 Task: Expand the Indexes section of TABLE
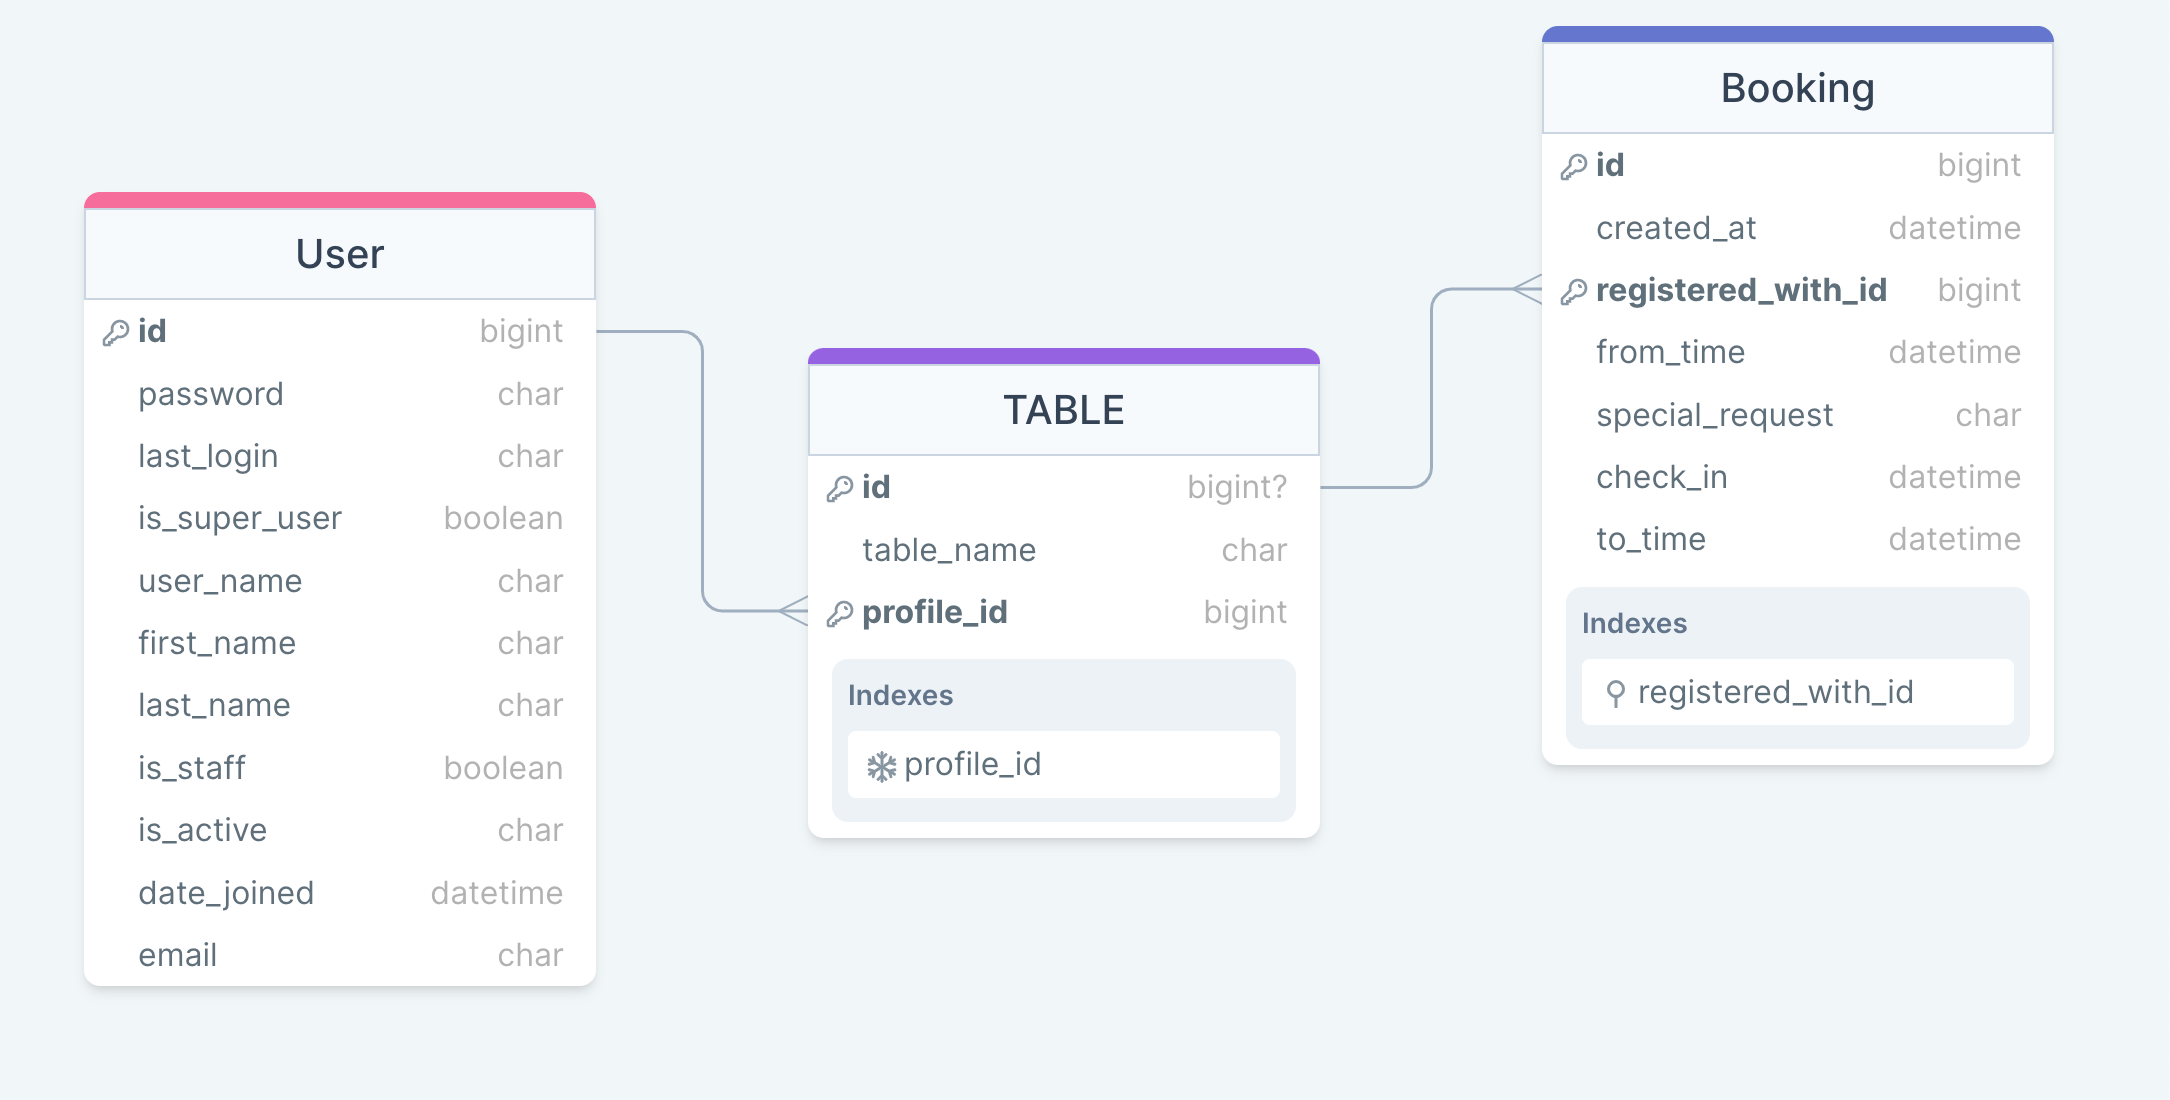[x=900, y=694]
